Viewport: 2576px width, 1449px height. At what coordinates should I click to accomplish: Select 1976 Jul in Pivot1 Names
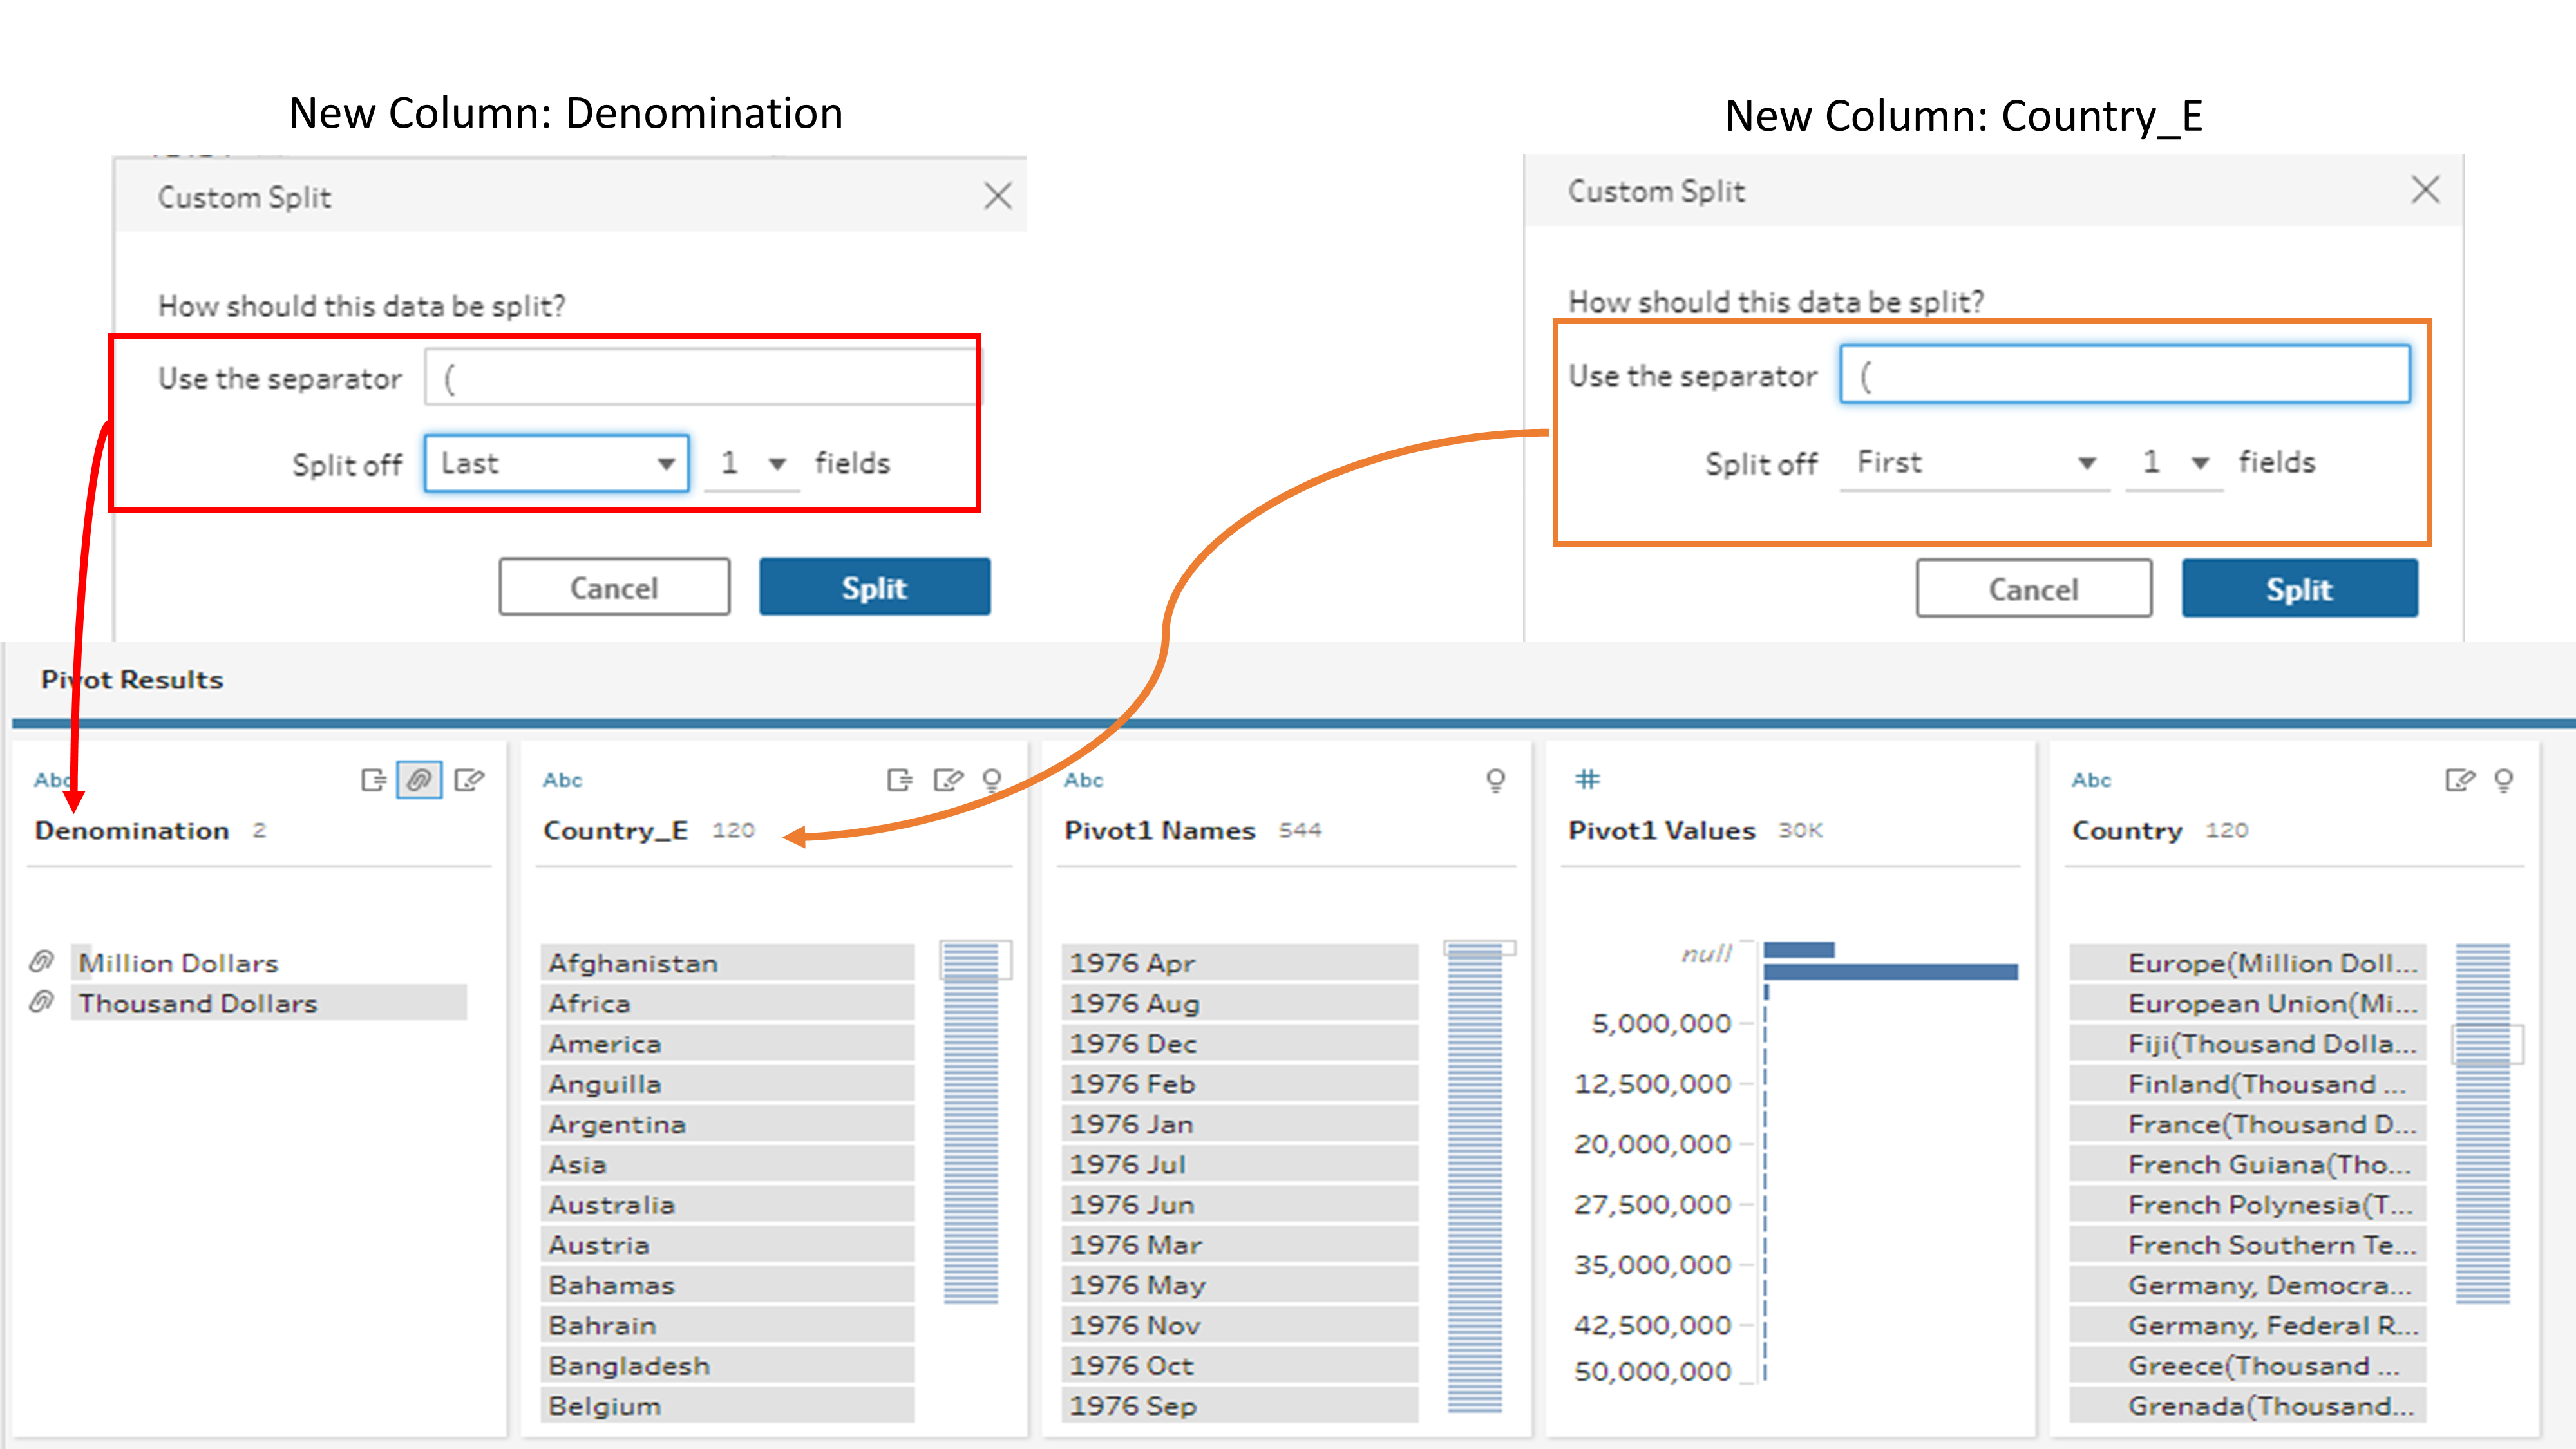1240,1164
